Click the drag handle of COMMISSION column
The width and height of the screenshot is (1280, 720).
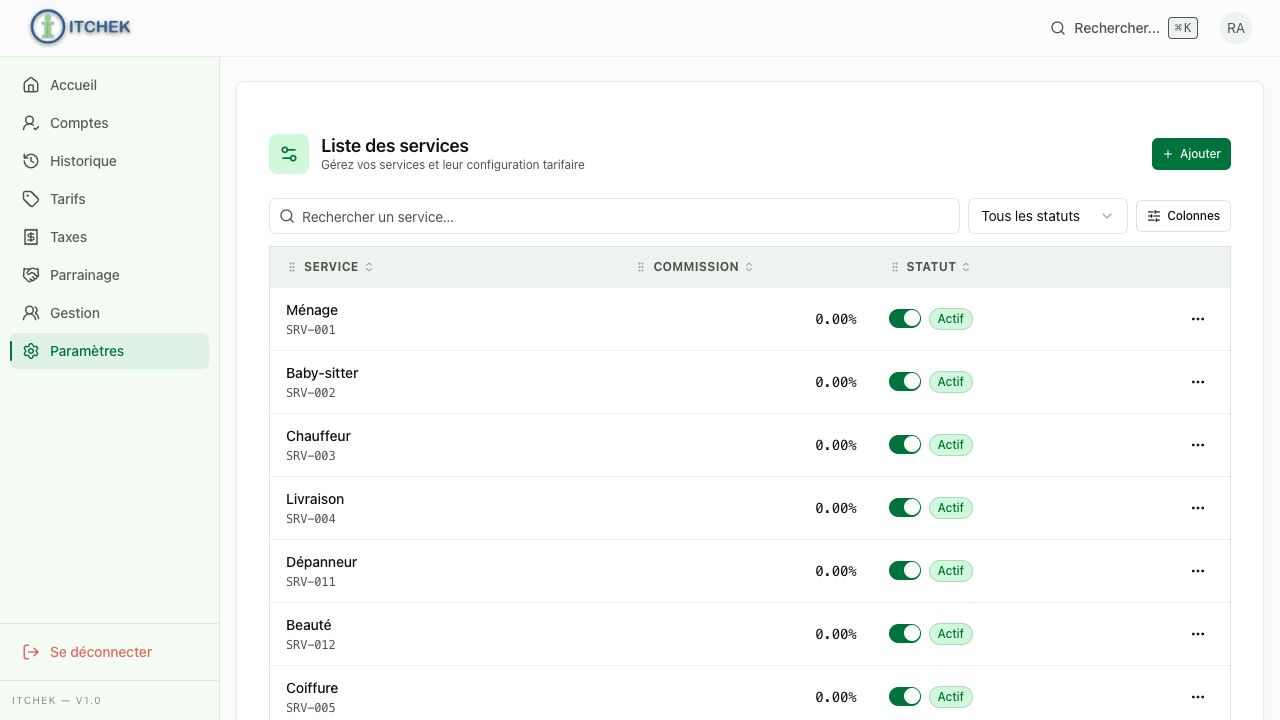[x=641, y=267]
